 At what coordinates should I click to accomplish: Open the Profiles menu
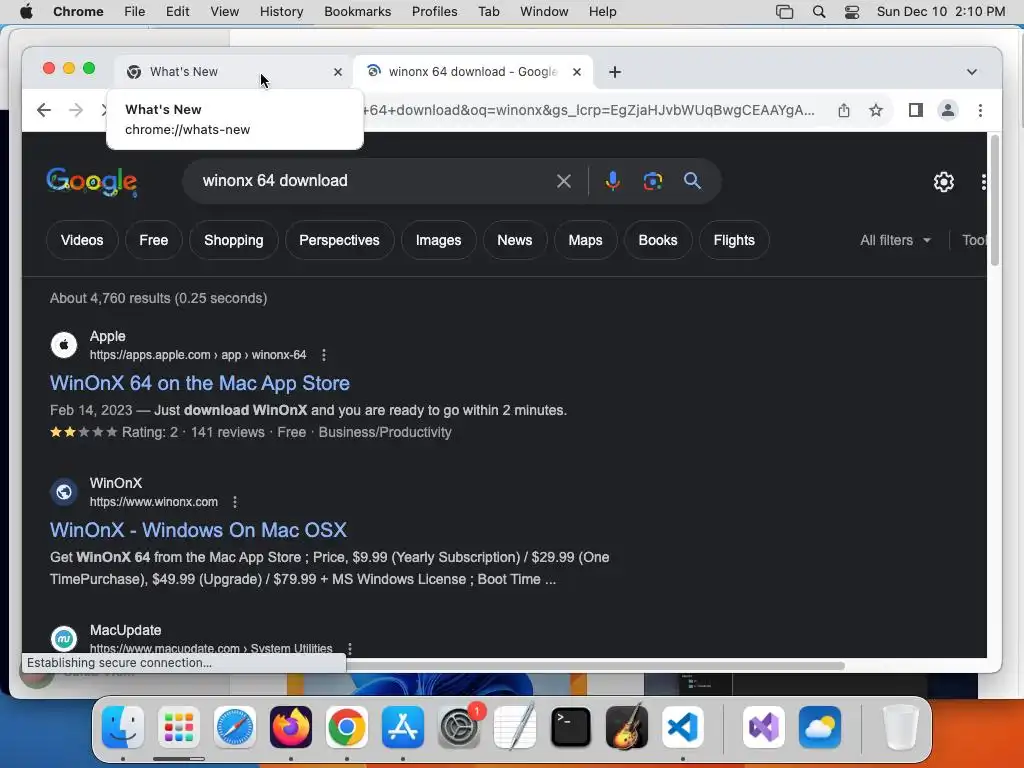point(434,12)
